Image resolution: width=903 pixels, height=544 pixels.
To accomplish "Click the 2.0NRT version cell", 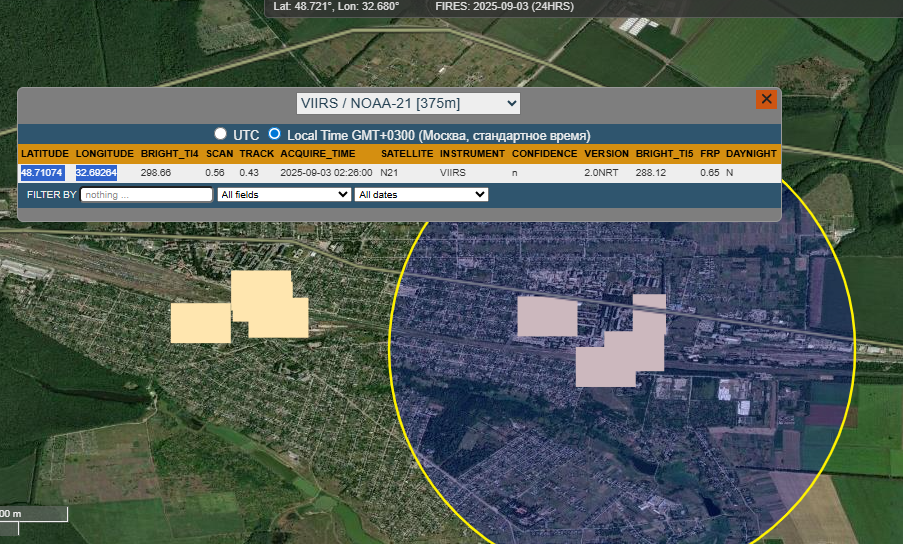I will (601, 173).
